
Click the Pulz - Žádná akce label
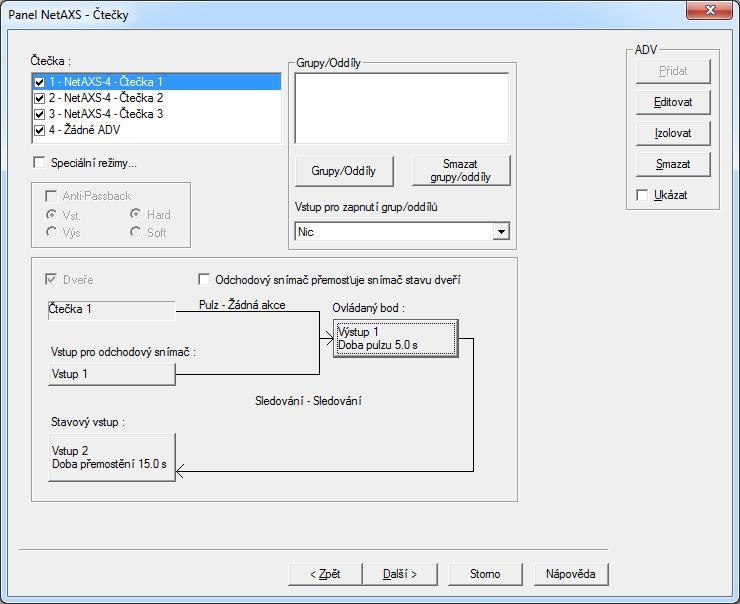tap(242, 305)
